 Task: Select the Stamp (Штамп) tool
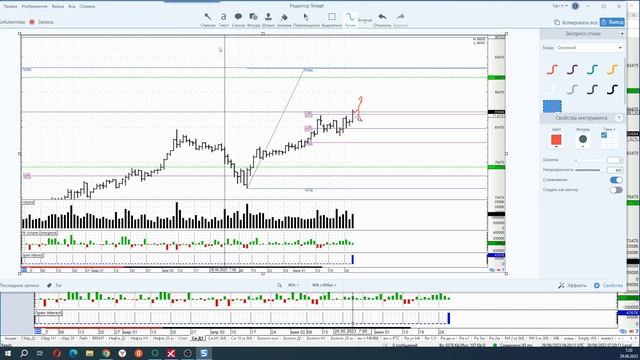click(268, 19)
